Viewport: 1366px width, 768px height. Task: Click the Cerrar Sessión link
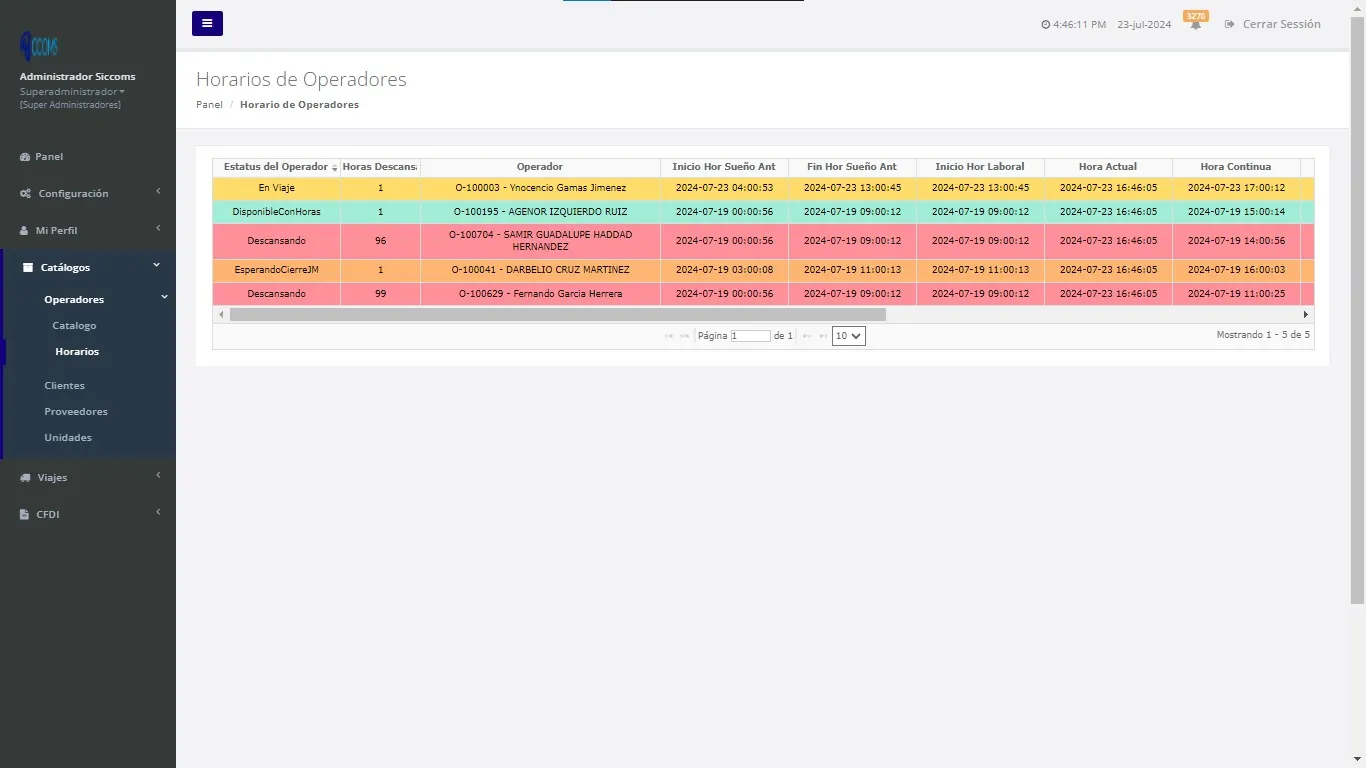click(x=1281, y=24)
